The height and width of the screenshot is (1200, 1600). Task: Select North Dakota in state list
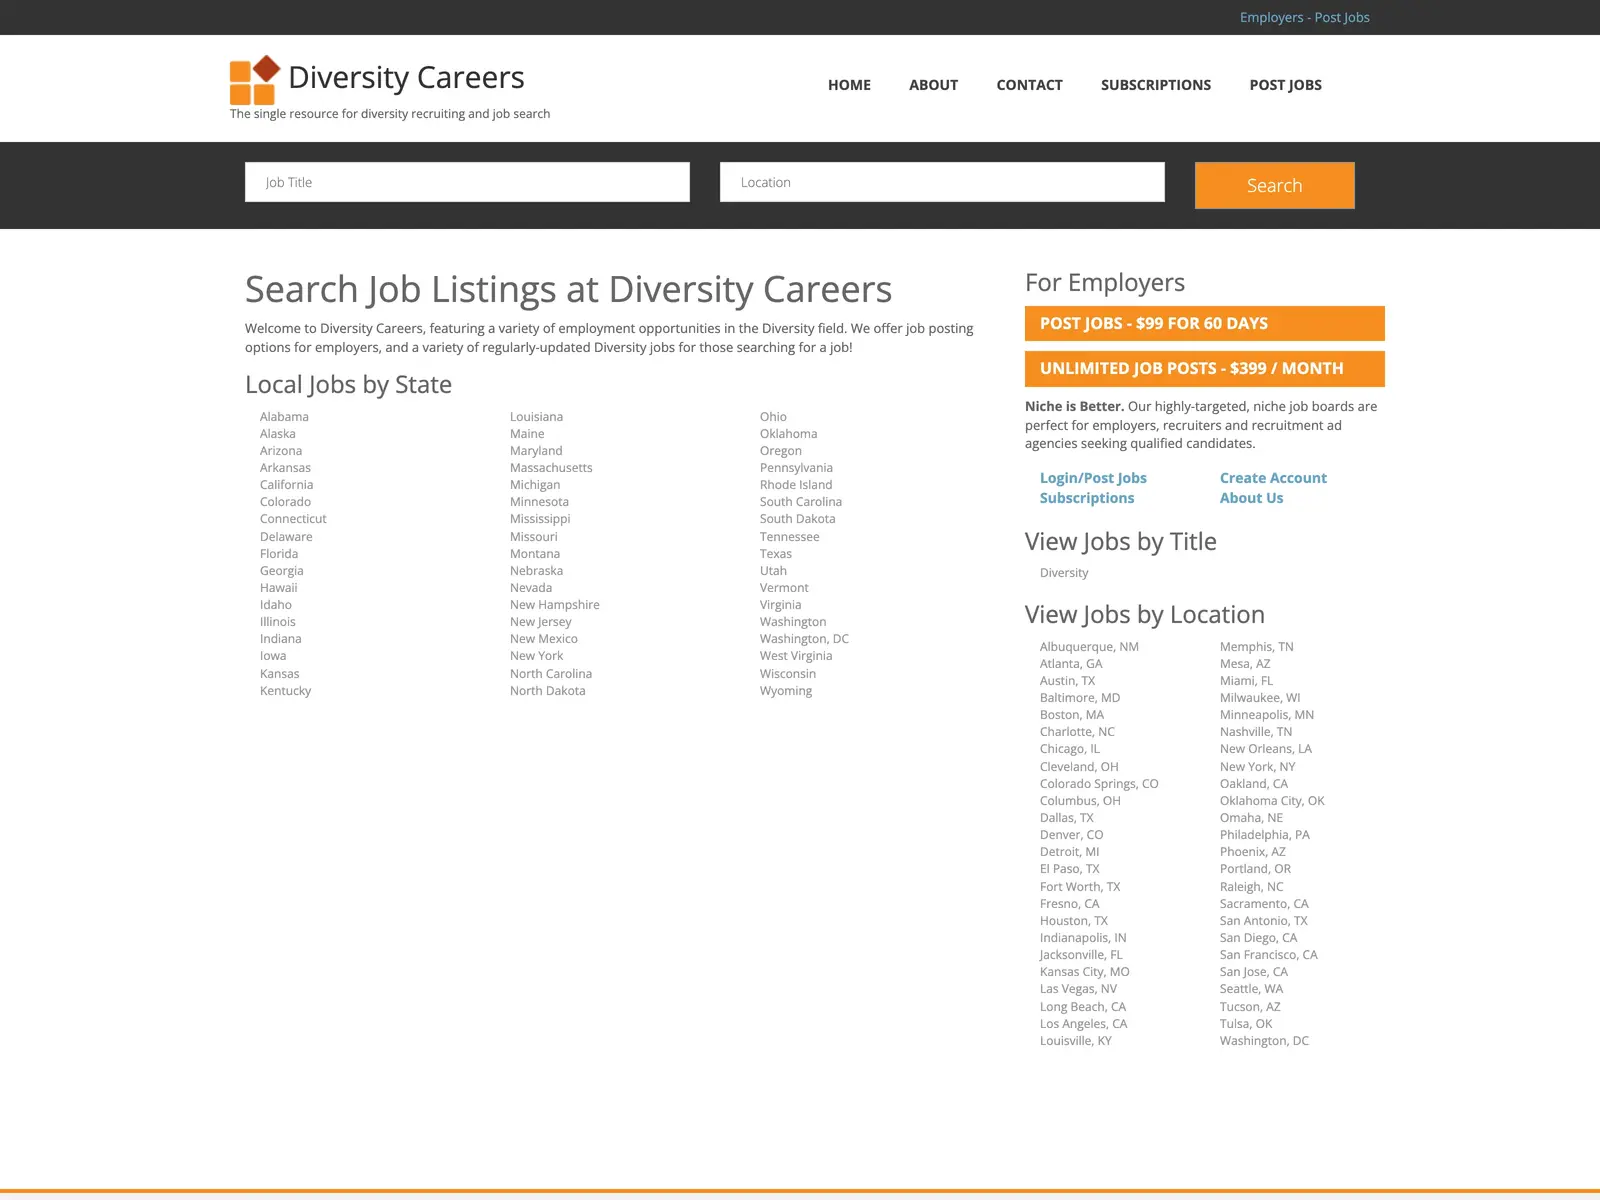pyautogui.click(x=548, y=691)
